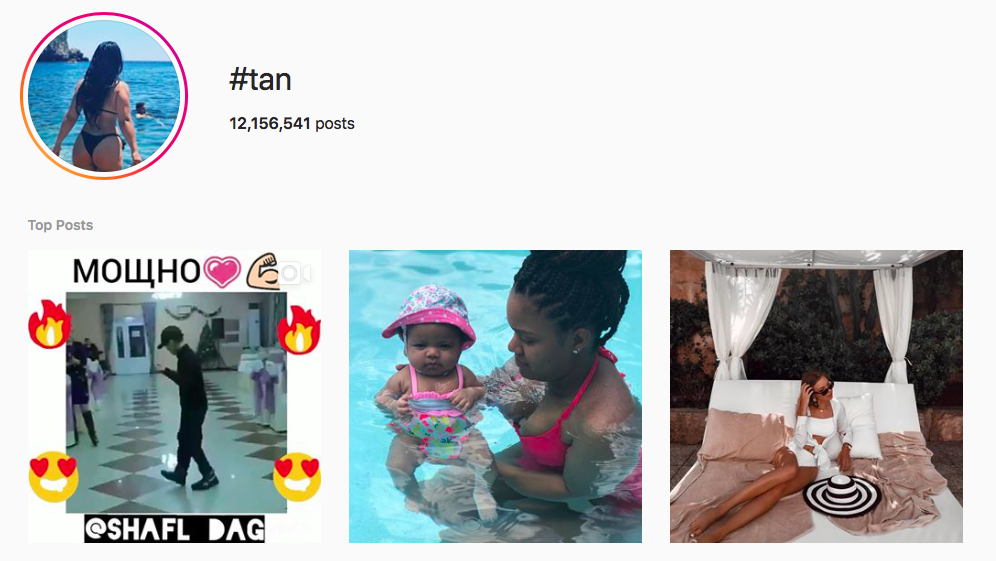Click the 12,156,541 posts count
The height and width of the screenshot is (561, 996).
point(292,123)
